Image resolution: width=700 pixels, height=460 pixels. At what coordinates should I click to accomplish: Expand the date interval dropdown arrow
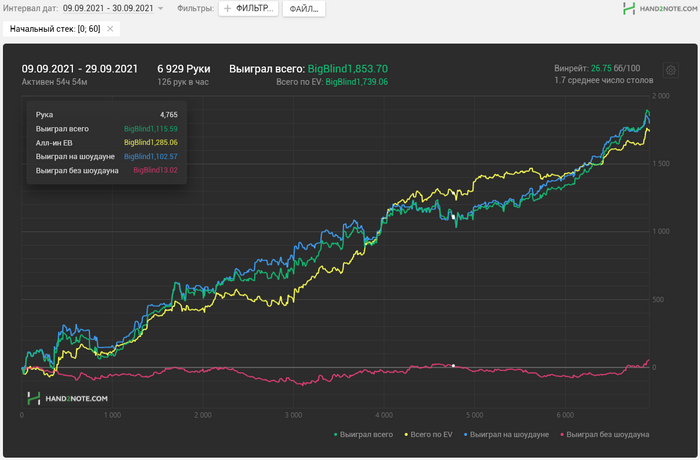161,8
